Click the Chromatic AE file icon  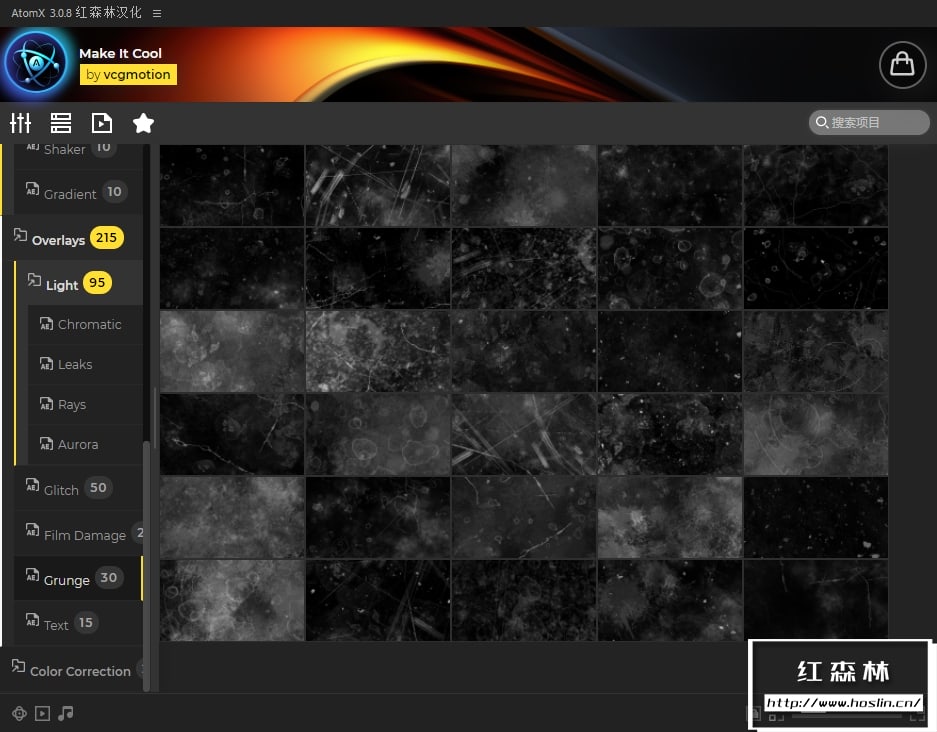(x=46, y=324)
